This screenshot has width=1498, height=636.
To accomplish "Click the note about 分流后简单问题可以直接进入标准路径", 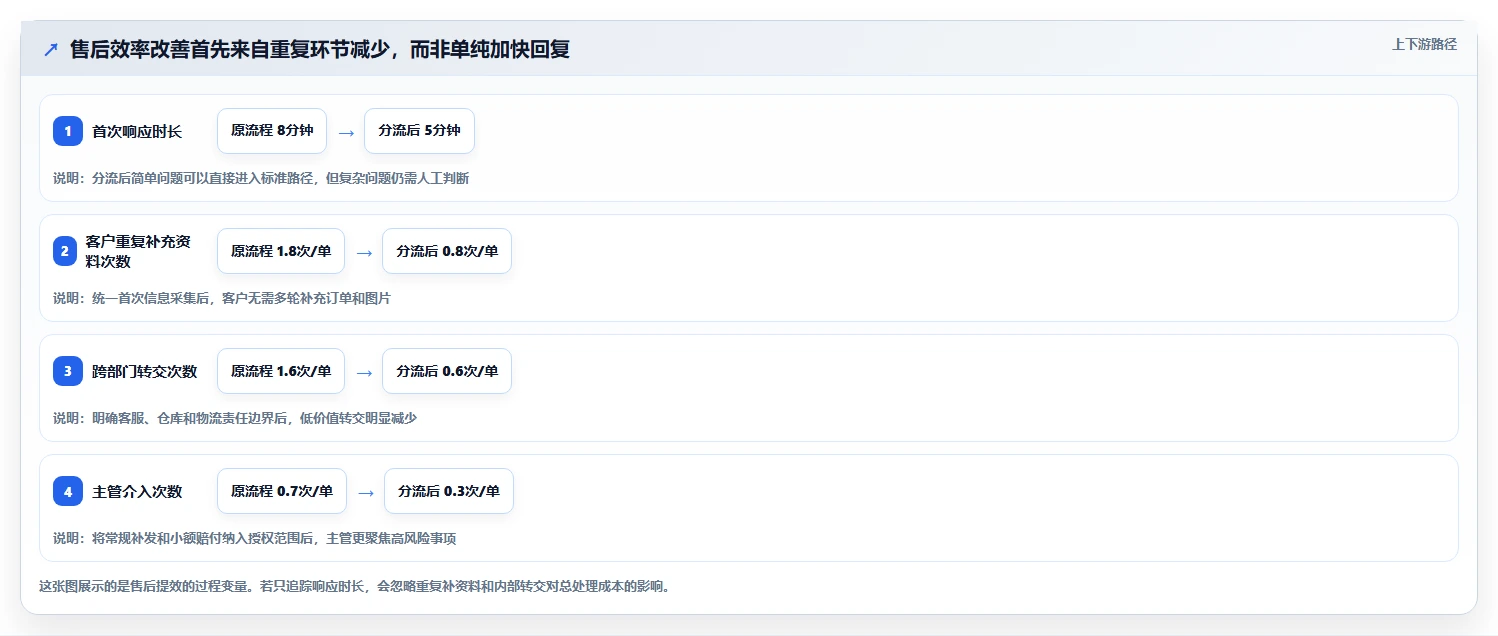I will 261,178.
